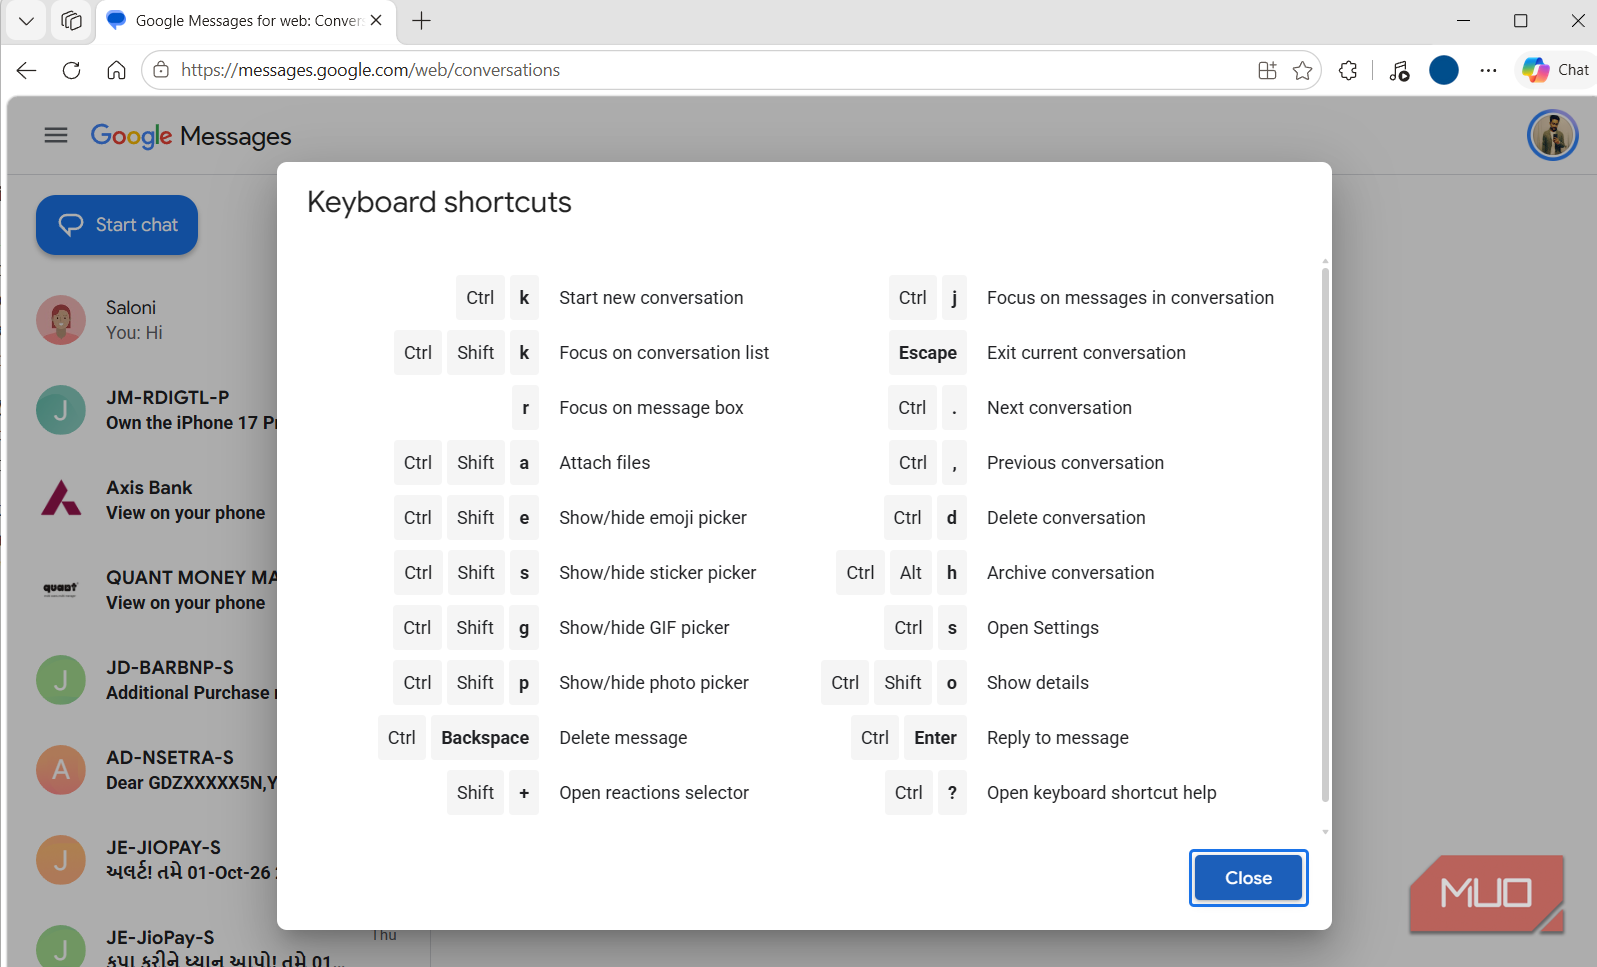
Task: Open the apps/install icon in address bar
Action: tap(1267, 70)
